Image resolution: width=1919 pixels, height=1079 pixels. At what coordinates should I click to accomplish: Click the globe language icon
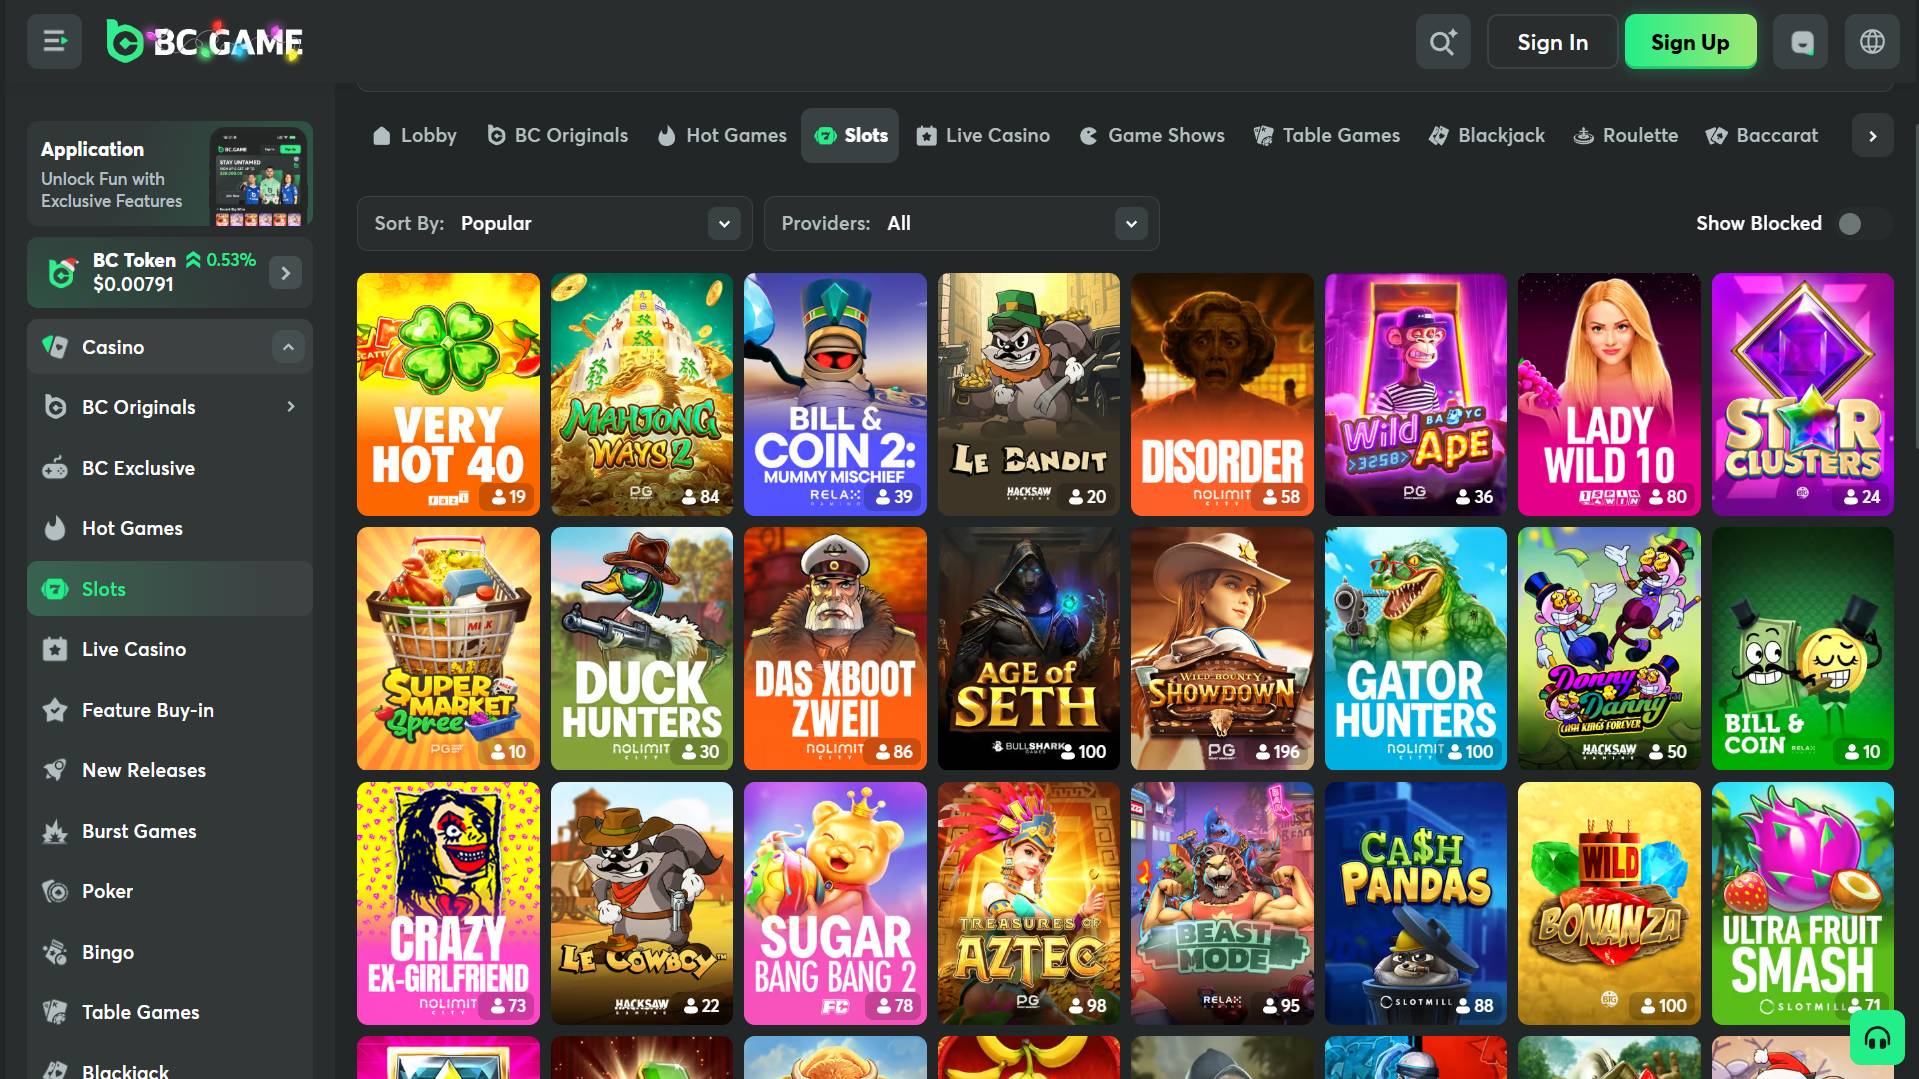[x=1872, y=42]
